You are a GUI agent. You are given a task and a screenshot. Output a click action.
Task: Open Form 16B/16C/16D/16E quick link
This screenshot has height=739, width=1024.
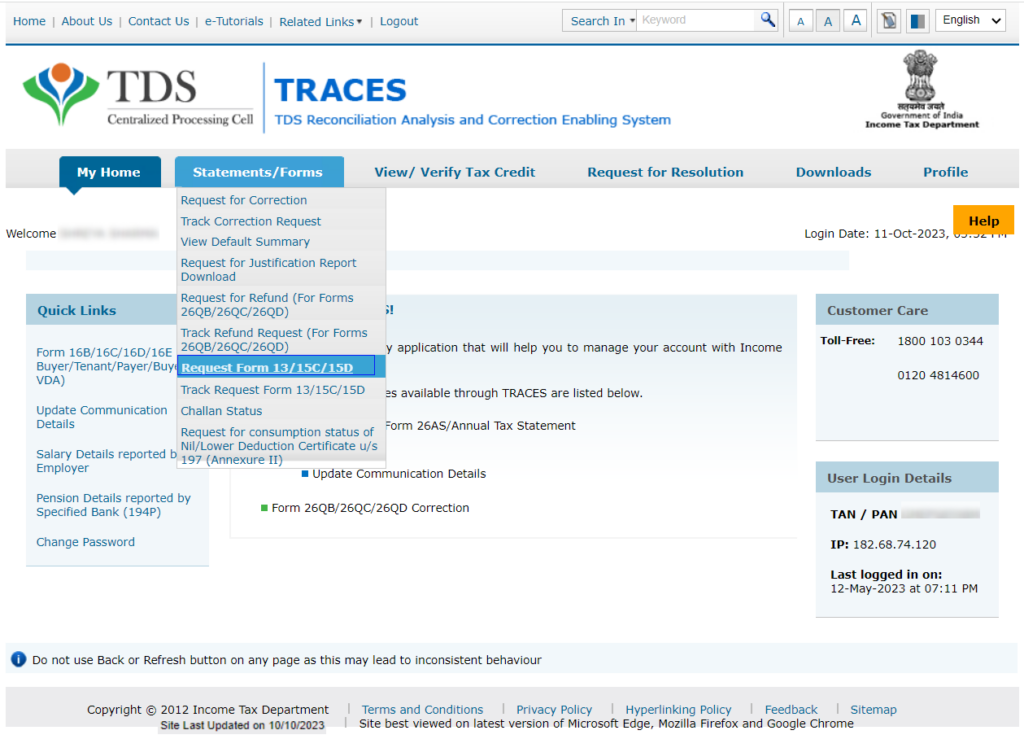click(106, 366)
